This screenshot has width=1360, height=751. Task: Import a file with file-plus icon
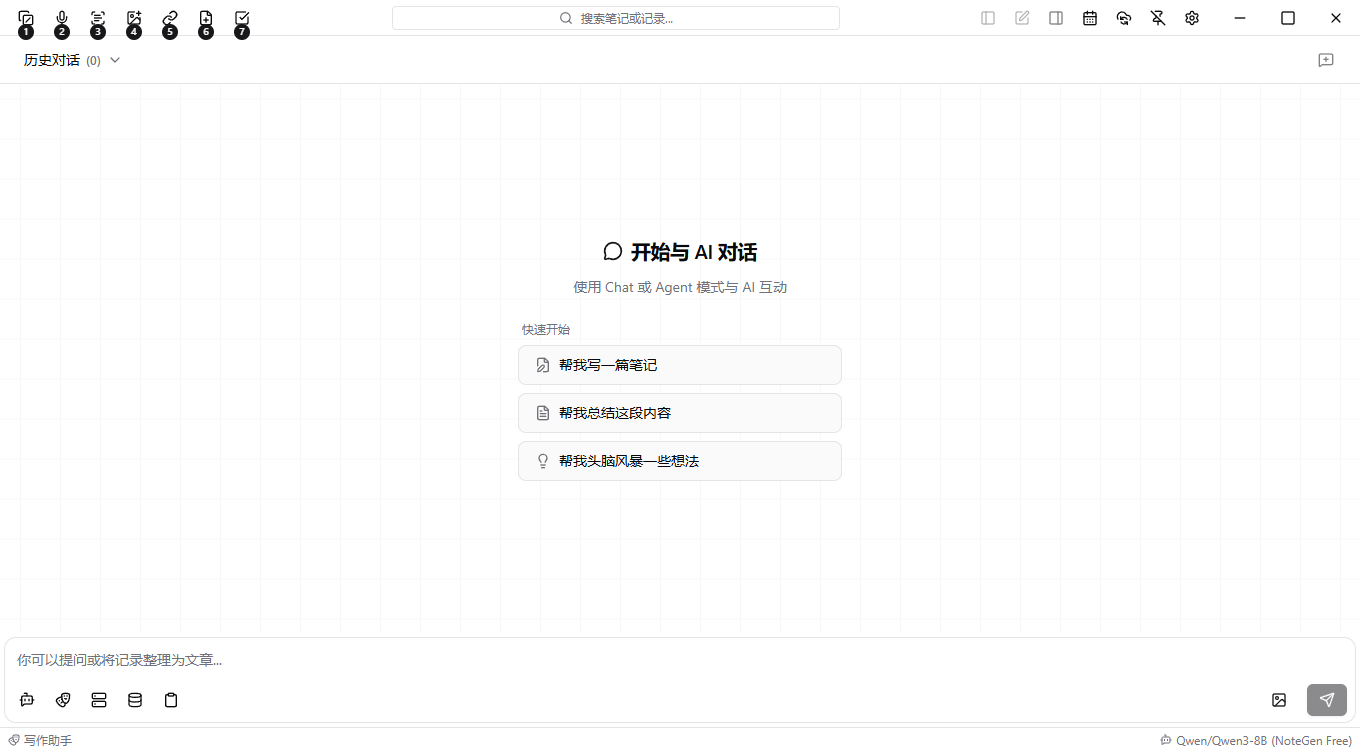[206, 18]
